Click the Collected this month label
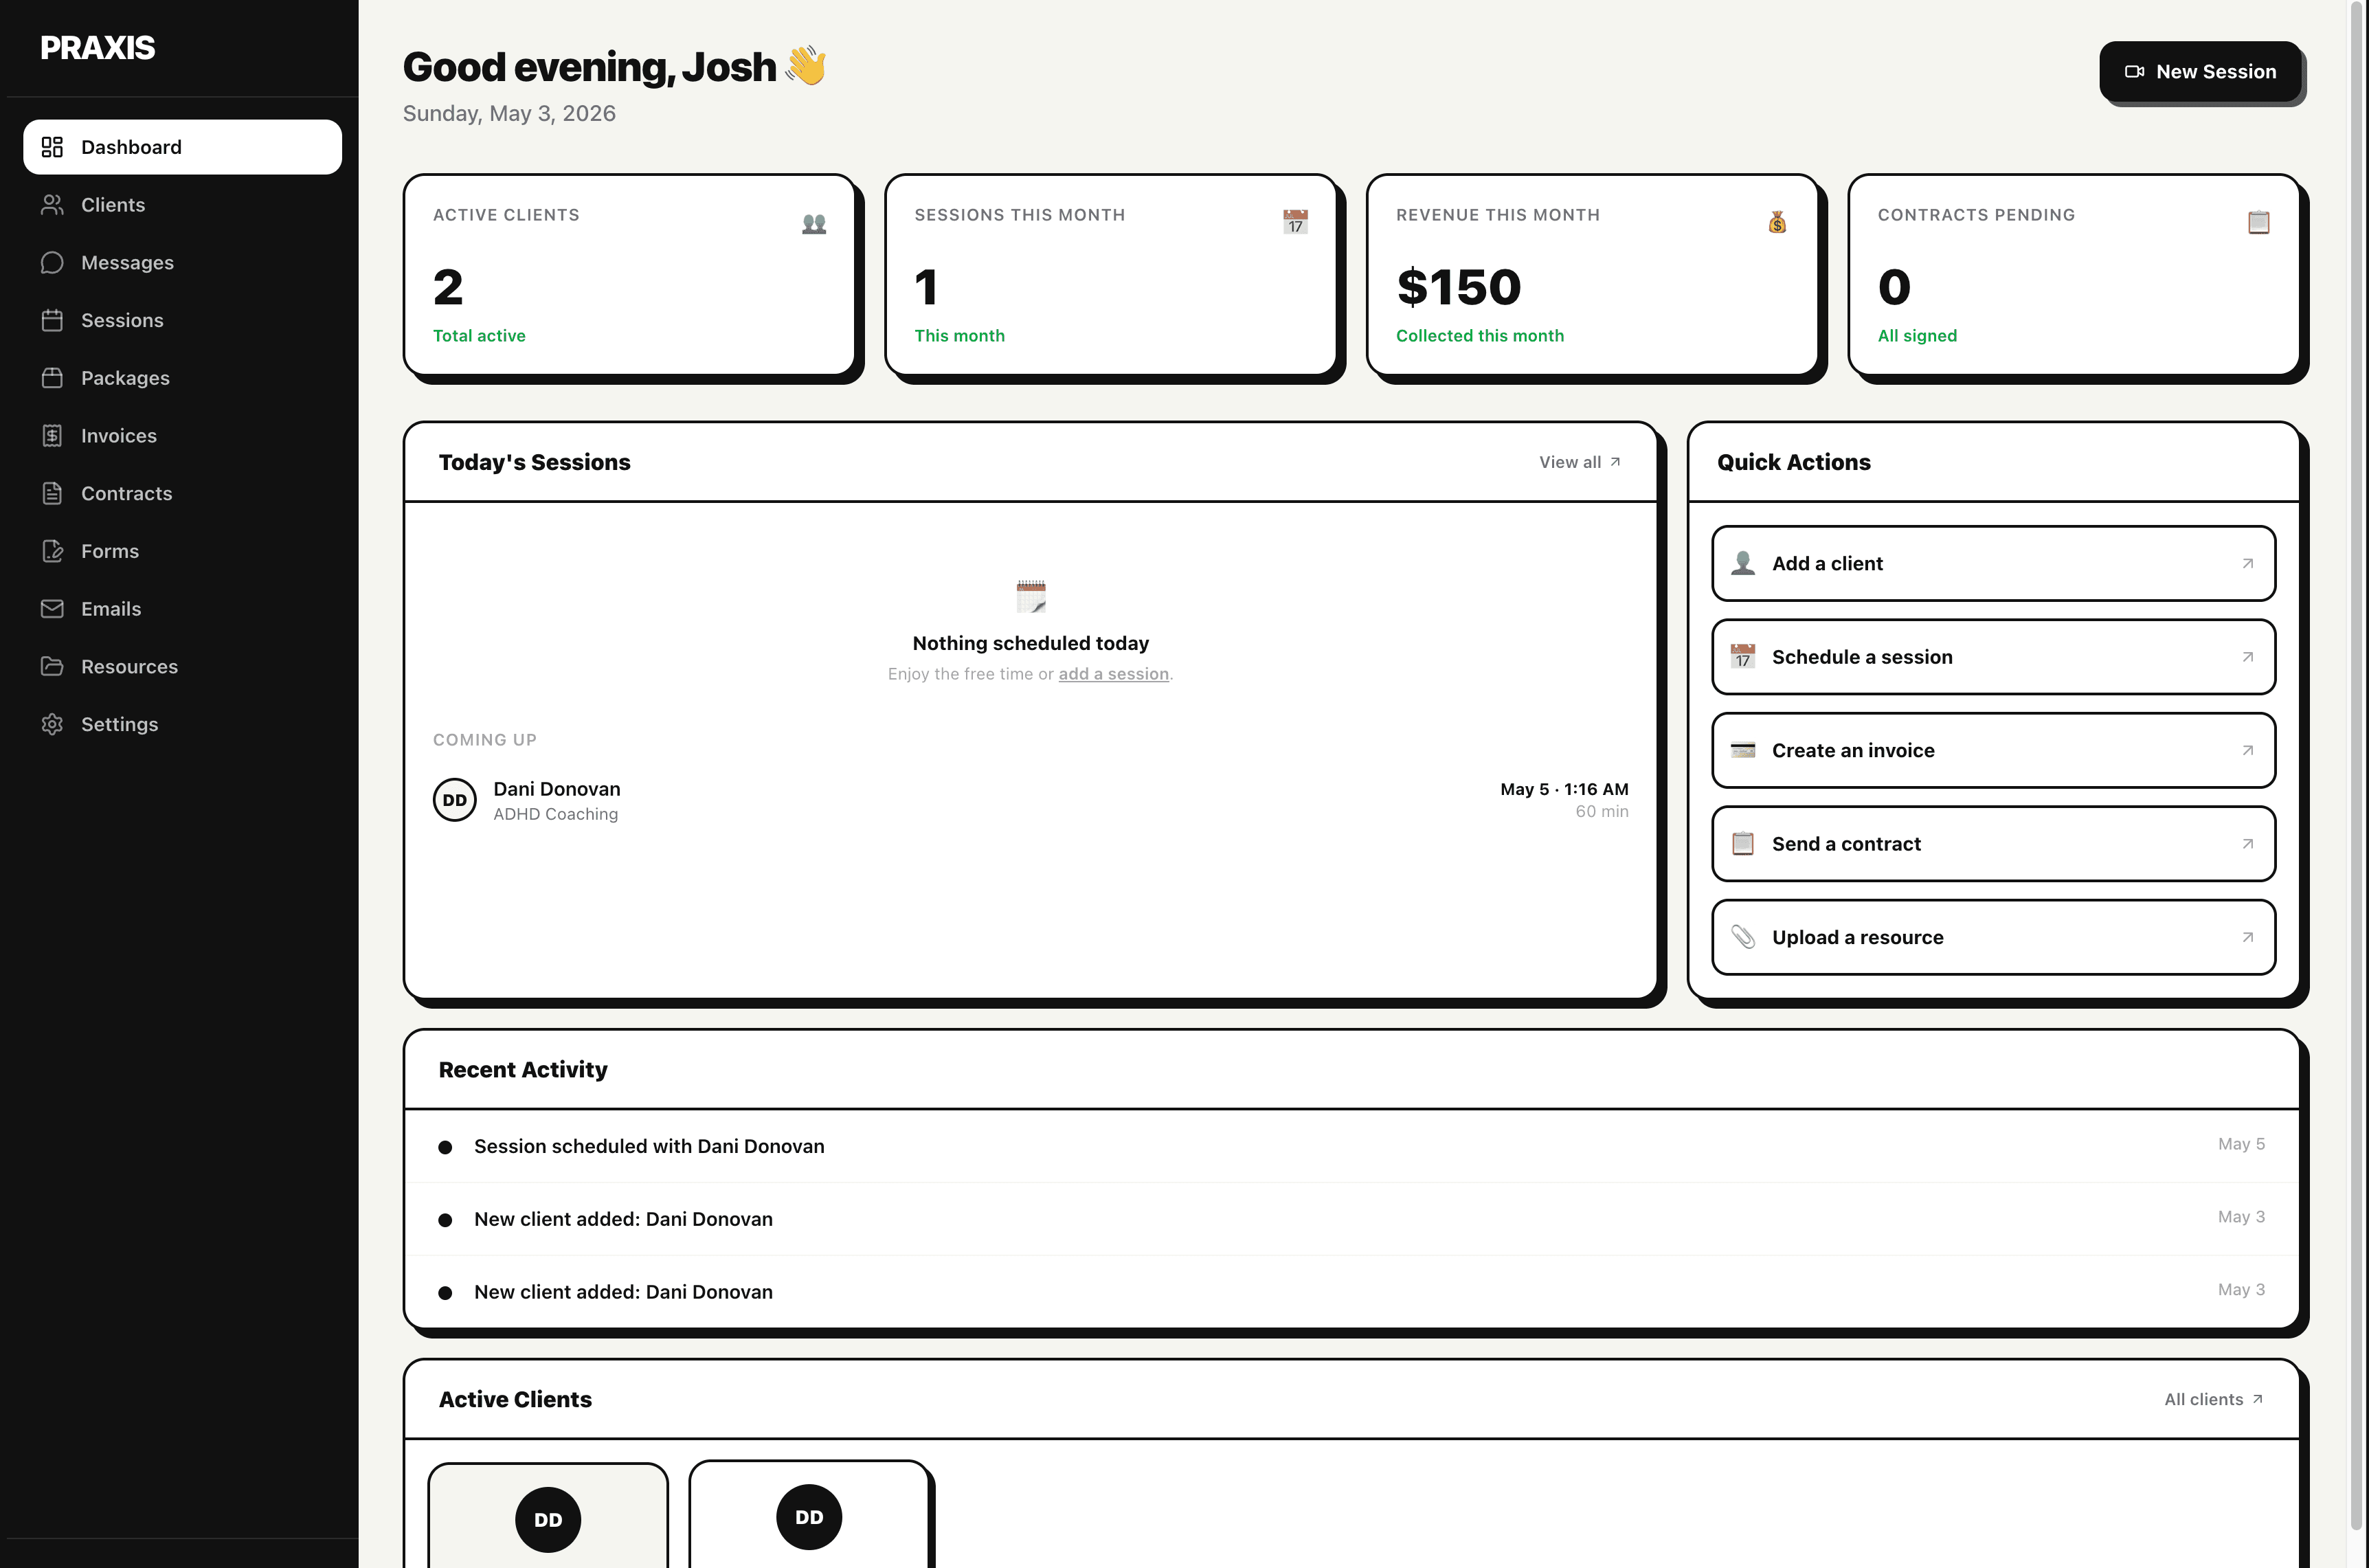Viewport: 2369px width, 1568px height. coord(1479,336)
